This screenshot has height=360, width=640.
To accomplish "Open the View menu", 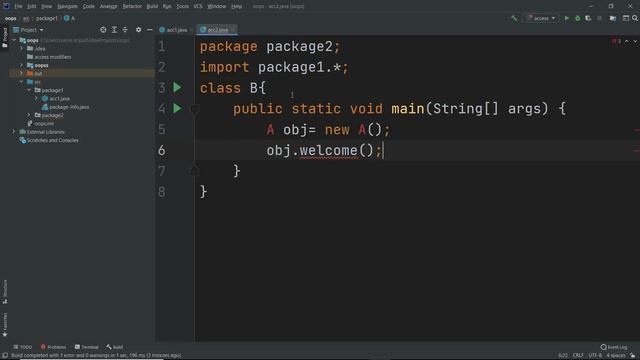I will pyautogui.click(x=47, y=7).
